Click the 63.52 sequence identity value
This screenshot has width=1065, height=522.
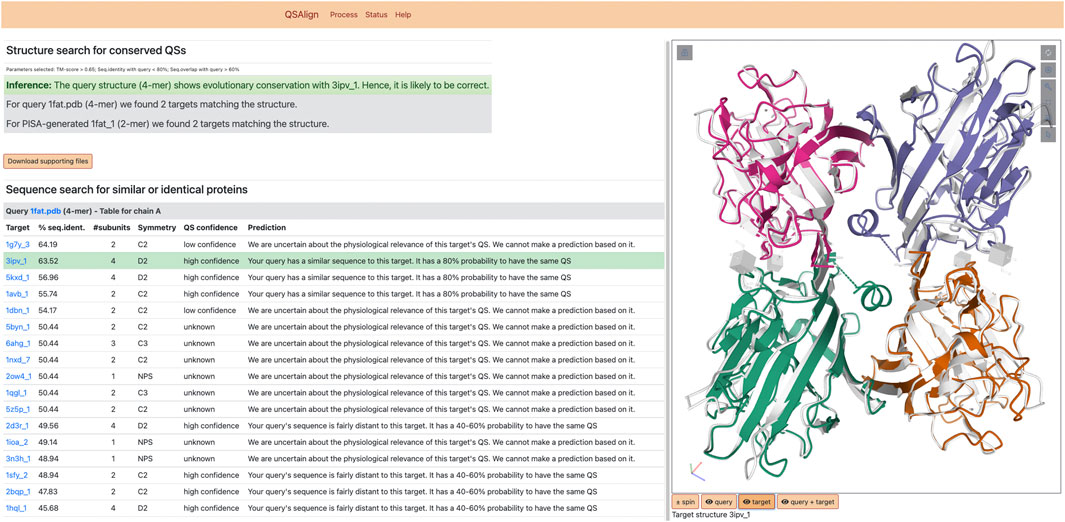coord(48,261)
